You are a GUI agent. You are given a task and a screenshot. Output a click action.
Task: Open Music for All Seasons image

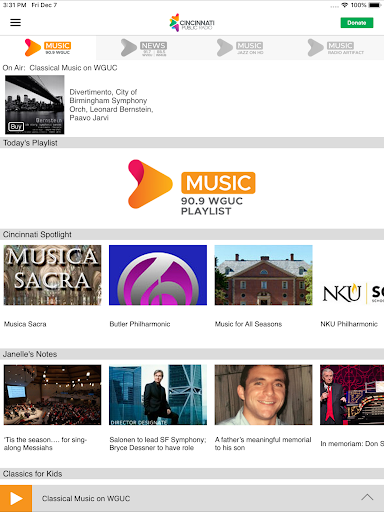(x=263, y=275)
